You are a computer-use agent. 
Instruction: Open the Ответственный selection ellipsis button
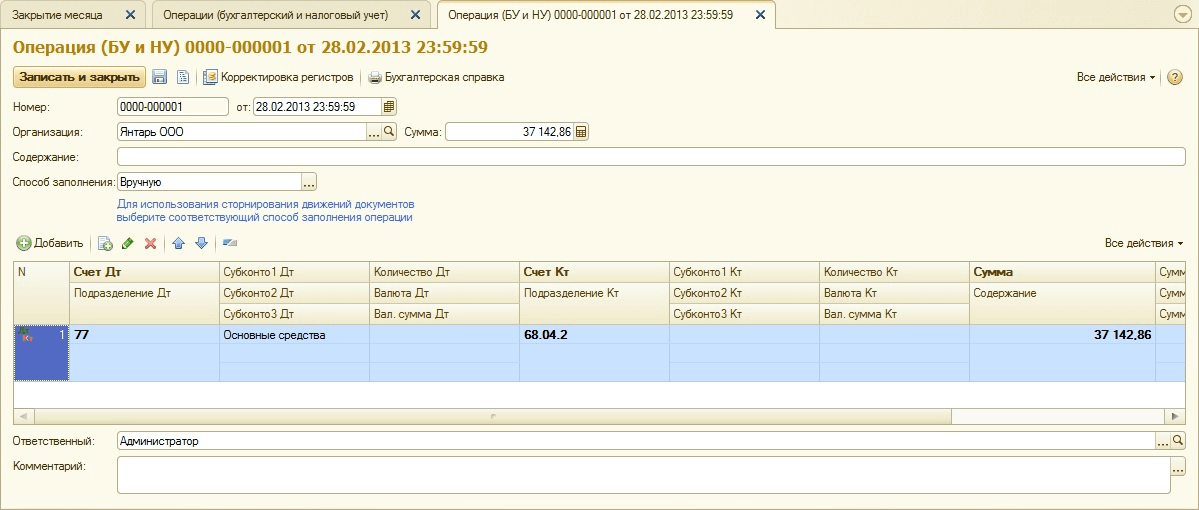pos(1162,441)
